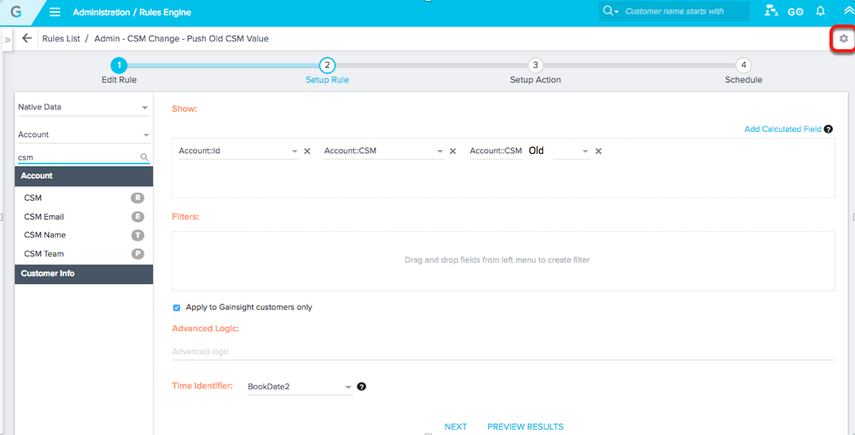Screen dimensions: 855x435
Task: Click Add Calculated Field link
Action: (x=782, y=129)
